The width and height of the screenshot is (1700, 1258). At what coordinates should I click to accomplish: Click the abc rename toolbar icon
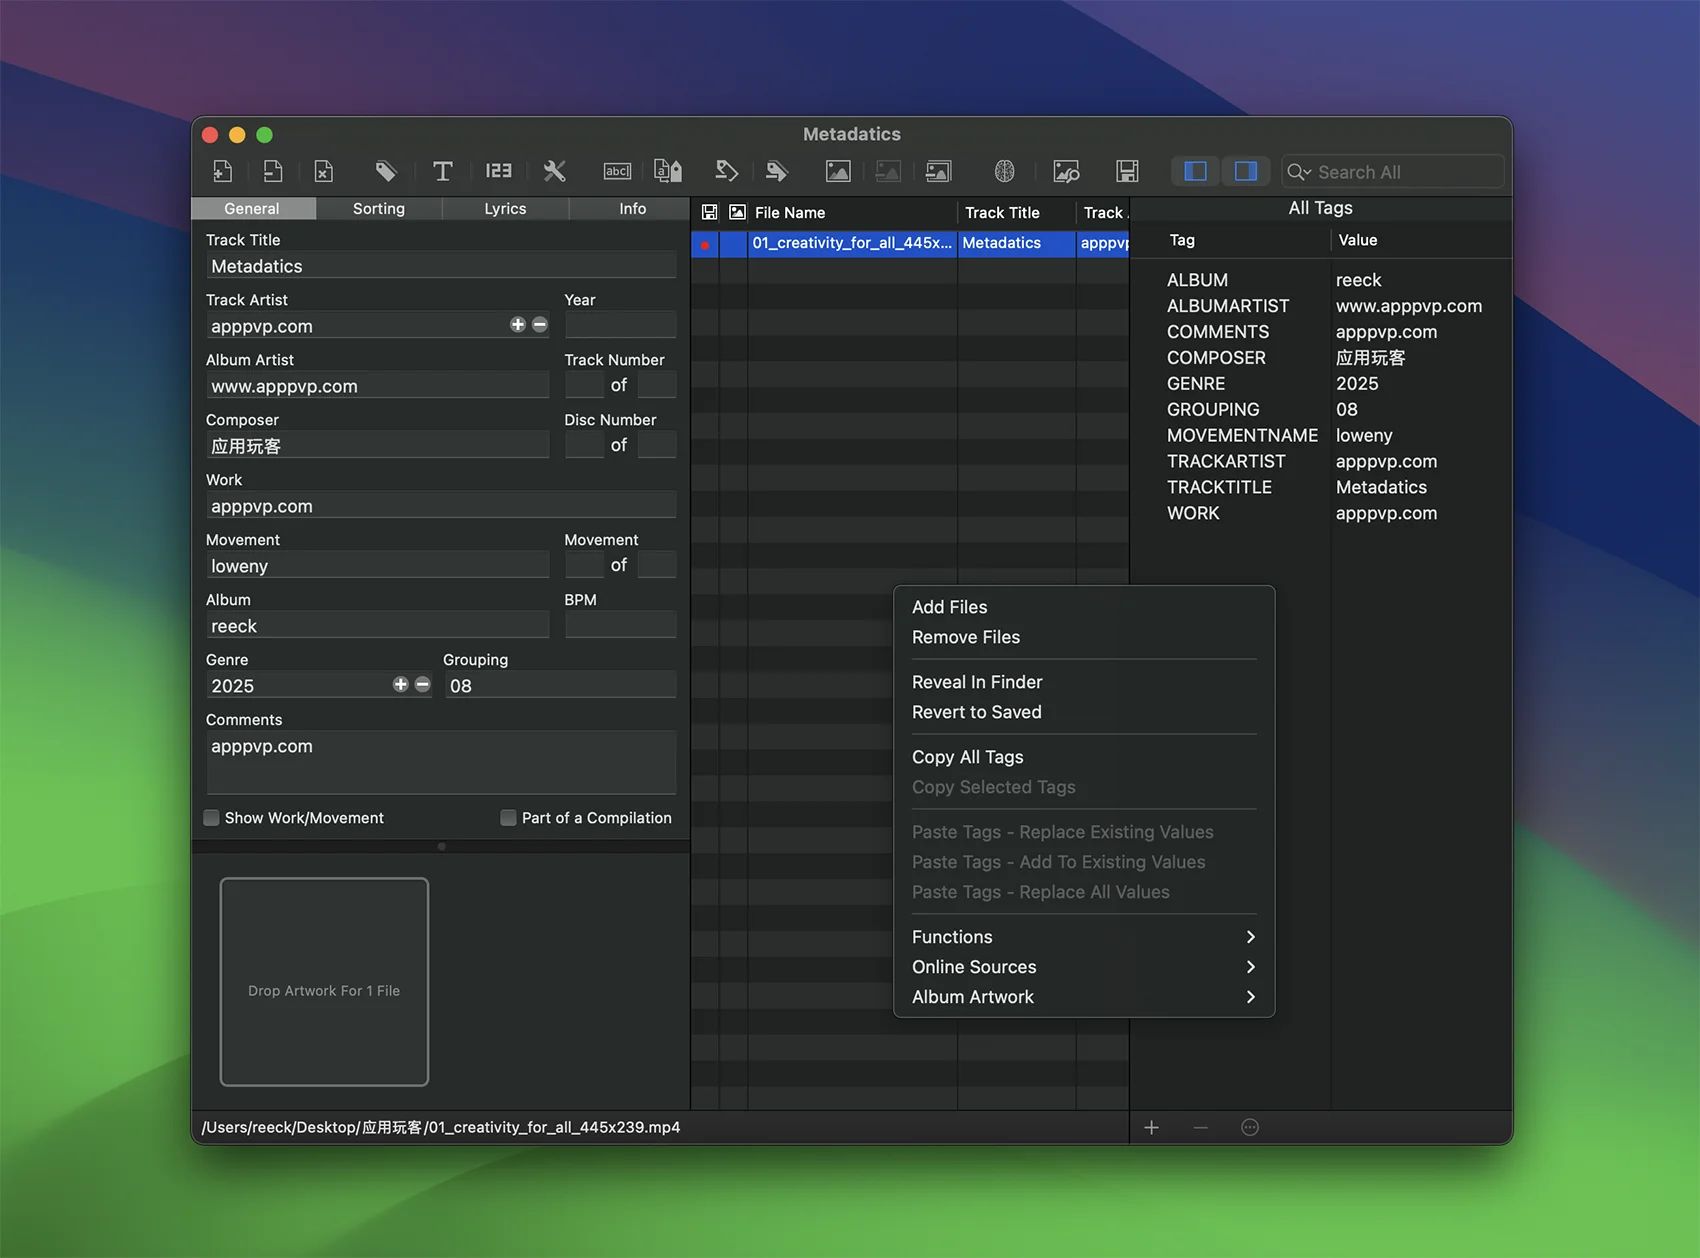(x=617, y=171)
